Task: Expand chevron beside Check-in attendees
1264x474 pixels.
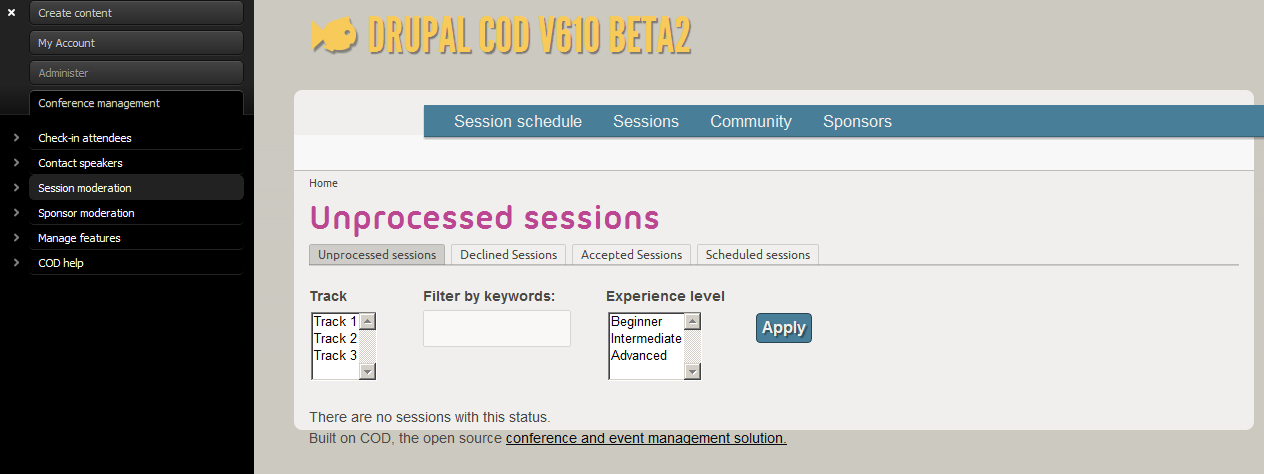Action: click(x=17, y=138)
